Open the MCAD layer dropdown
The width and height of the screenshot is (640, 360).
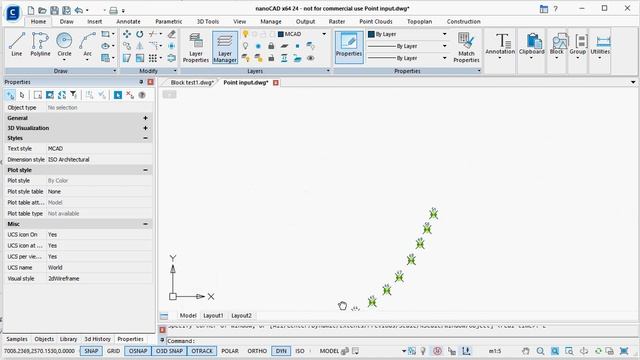[324, 34]
